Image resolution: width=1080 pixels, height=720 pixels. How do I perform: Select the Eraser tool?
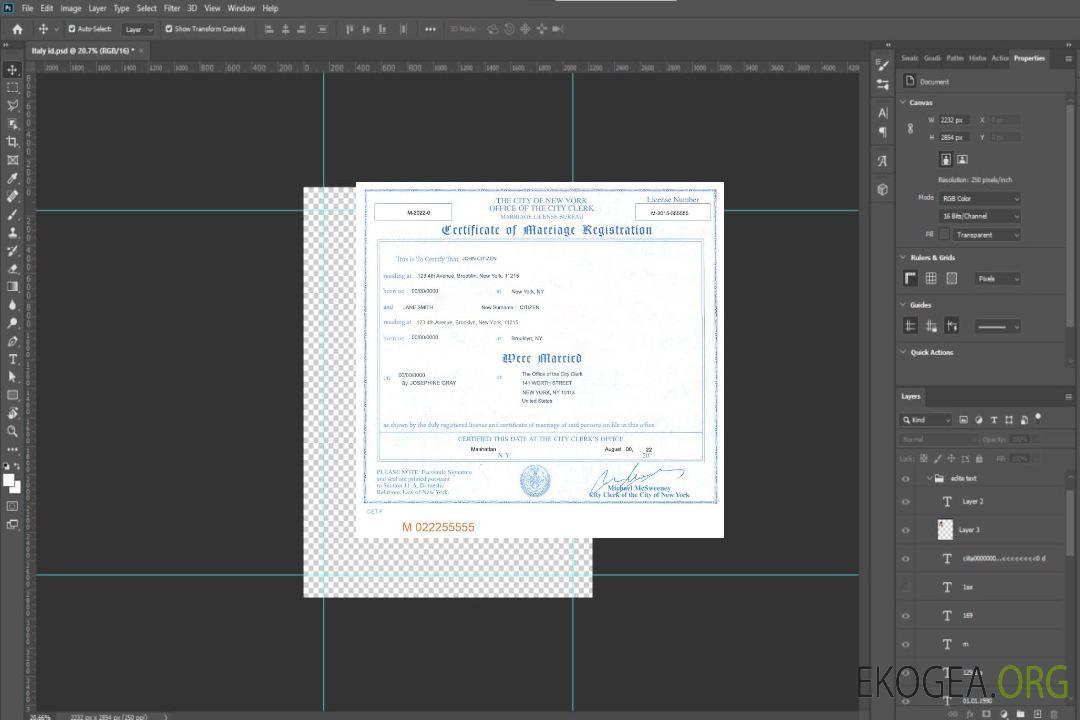12,269
